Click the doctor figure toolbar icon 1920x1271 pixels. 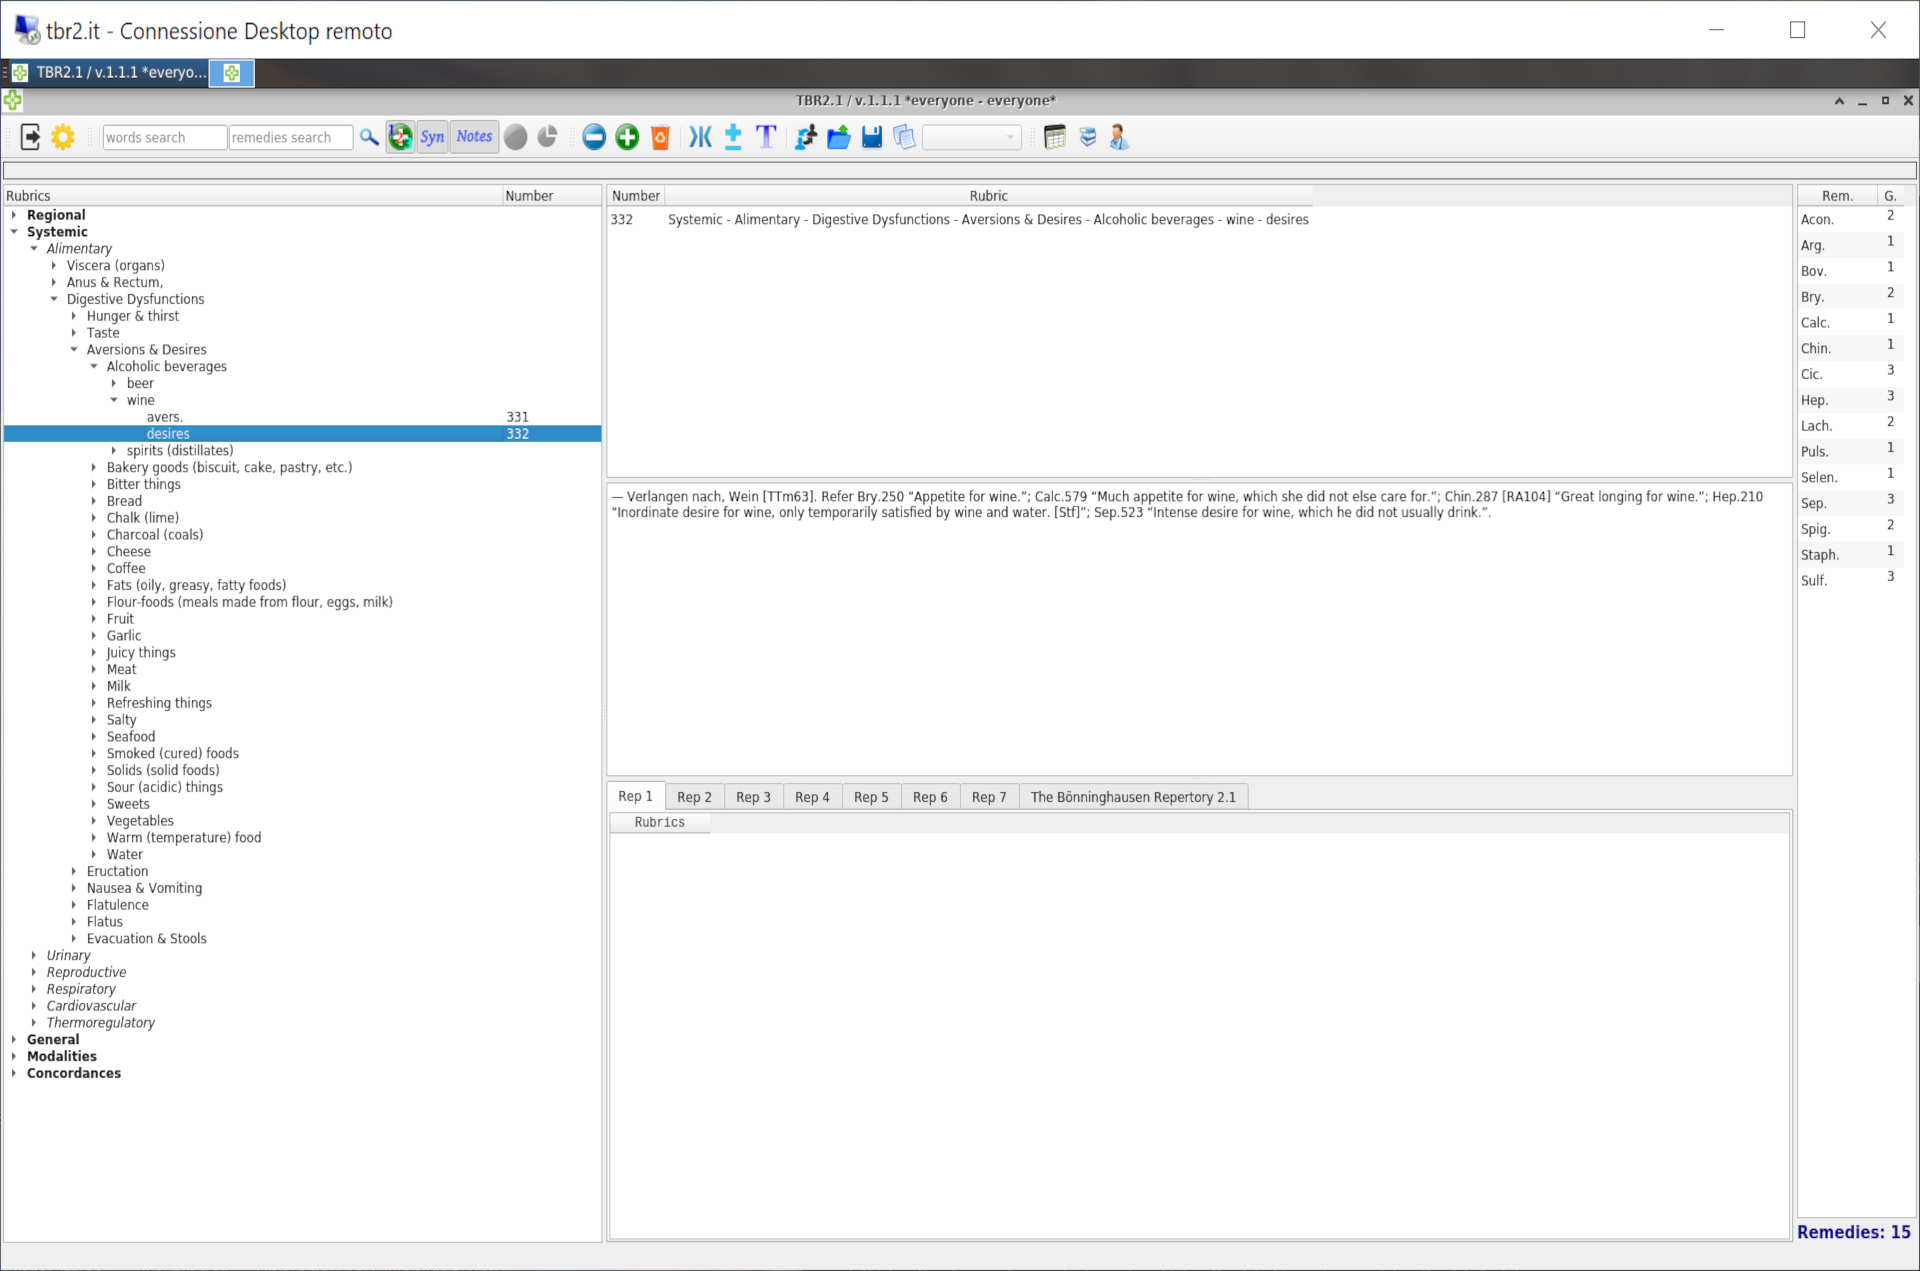(x=1119, y=137)
